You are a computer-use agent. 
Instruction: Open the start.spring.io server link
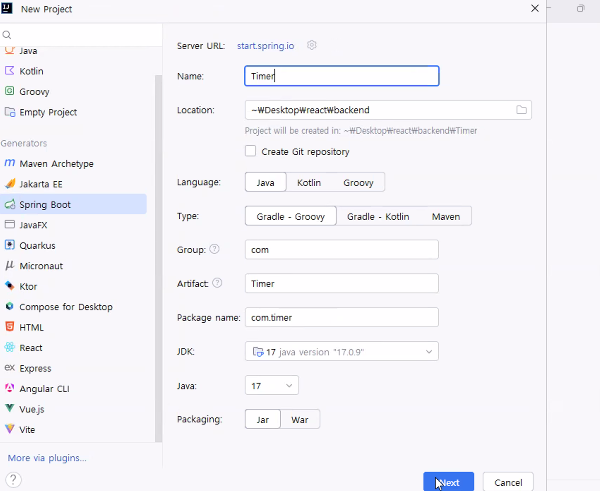[x=266, y=46]
